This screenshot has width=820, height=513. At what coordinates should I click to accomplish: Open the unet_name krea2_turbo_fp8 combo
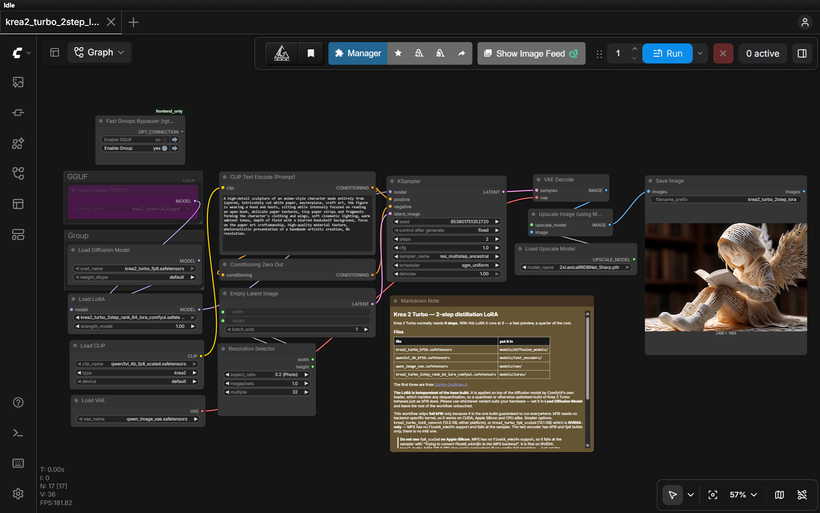(x=135, y=268)
